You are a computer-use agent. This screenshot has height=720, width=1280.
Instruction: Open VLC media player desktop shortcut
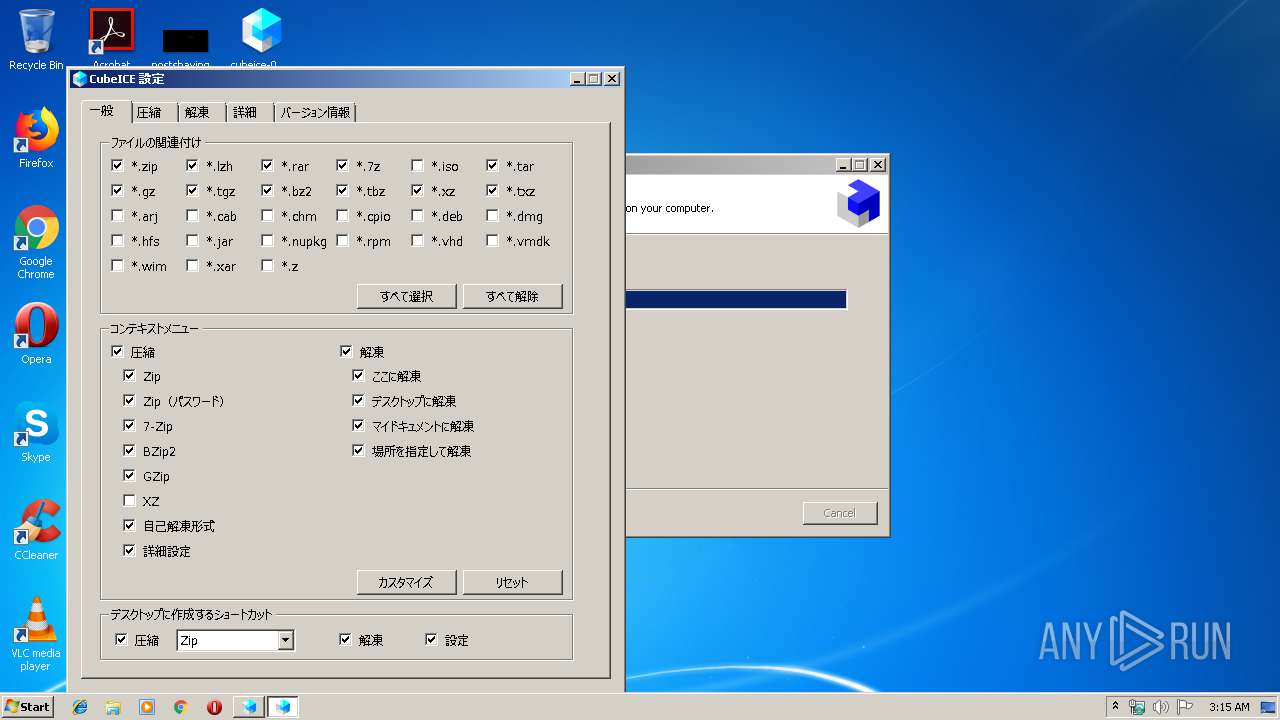point(36,633)
